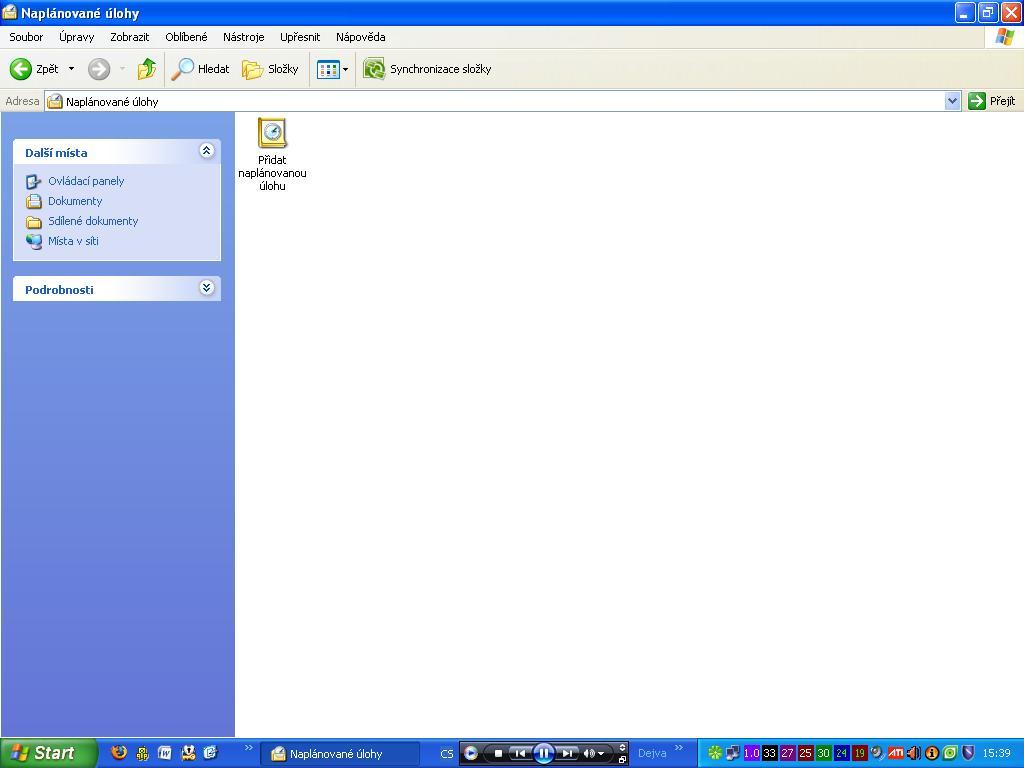1024x768 pixels.
Task: Click Windows Media Player toolbar logo
Action: coord(470,754)
